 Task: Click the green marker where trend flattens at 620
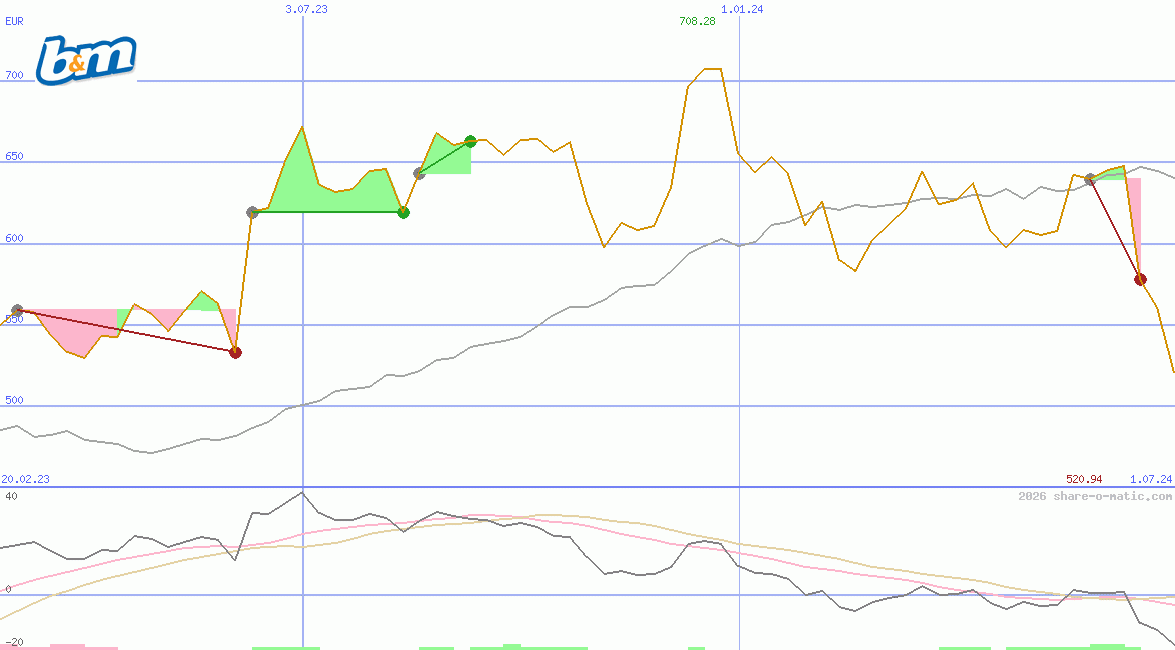point(404,212)
